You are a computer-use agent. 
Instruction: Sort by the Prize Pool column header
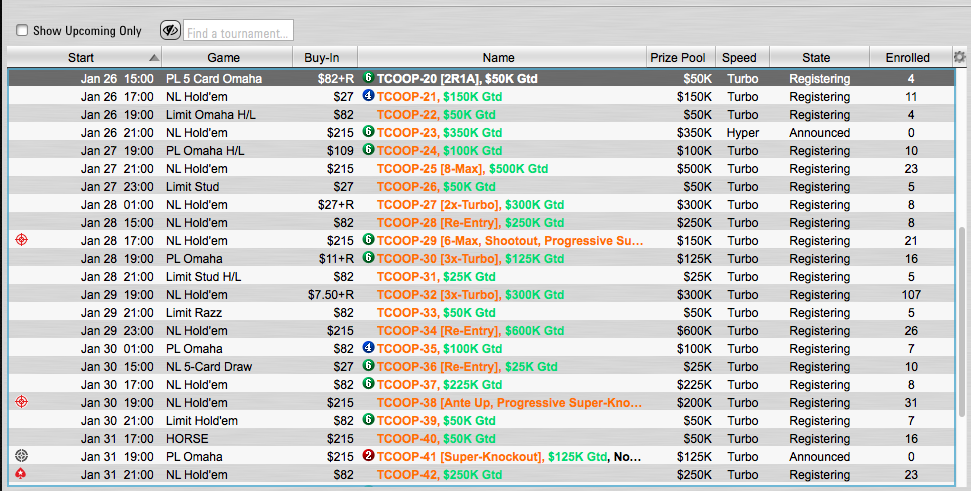[677, 58]
